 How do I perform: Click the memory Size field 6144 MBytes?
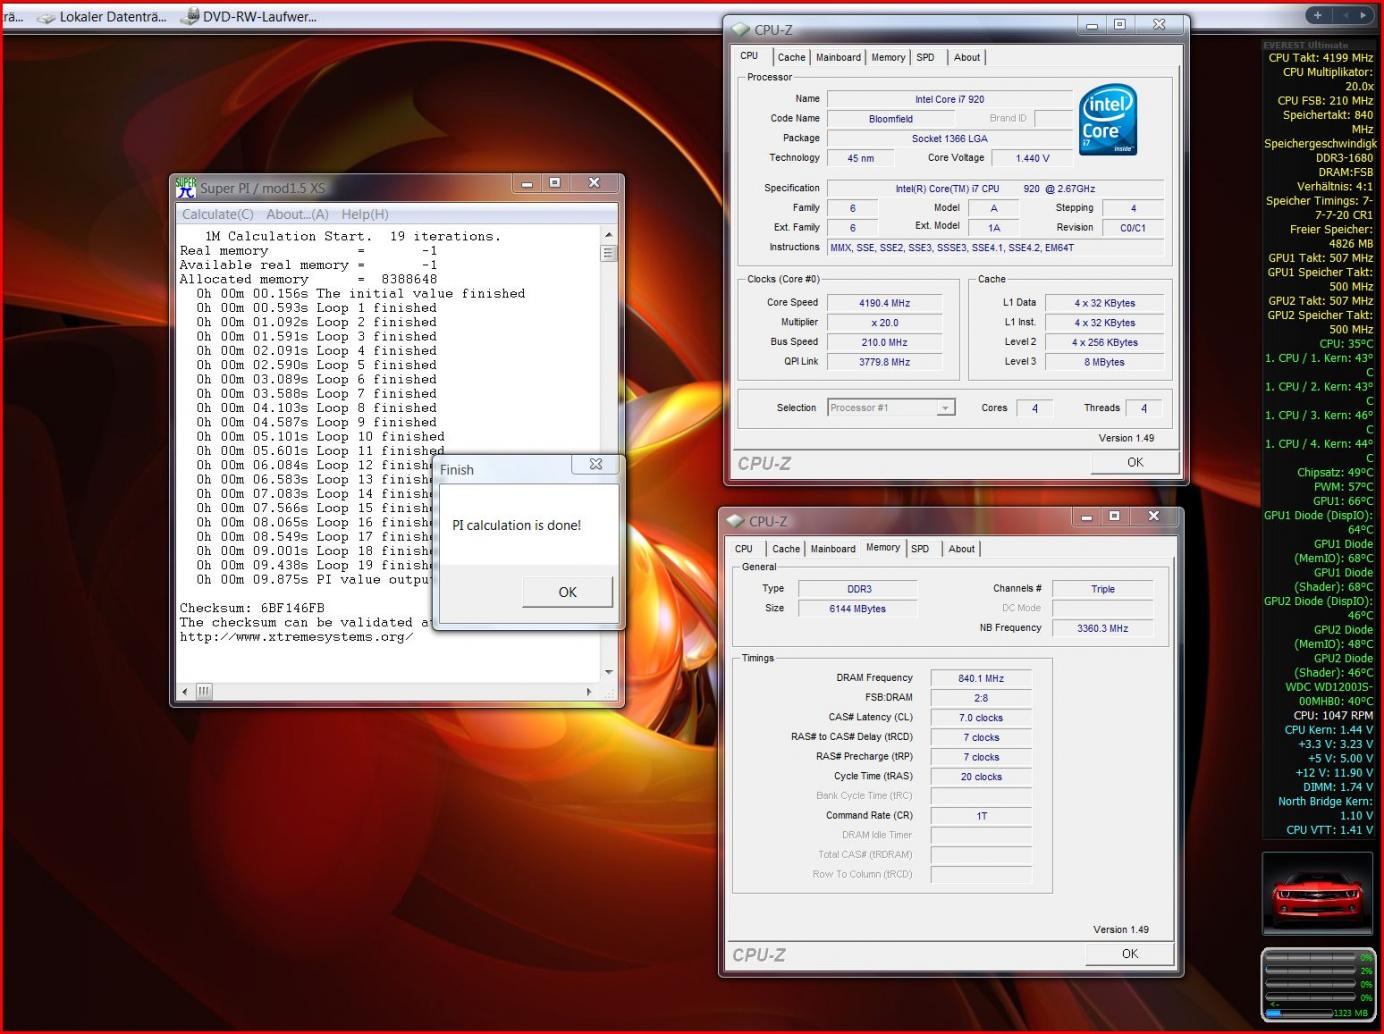click(x=858, y=608)
